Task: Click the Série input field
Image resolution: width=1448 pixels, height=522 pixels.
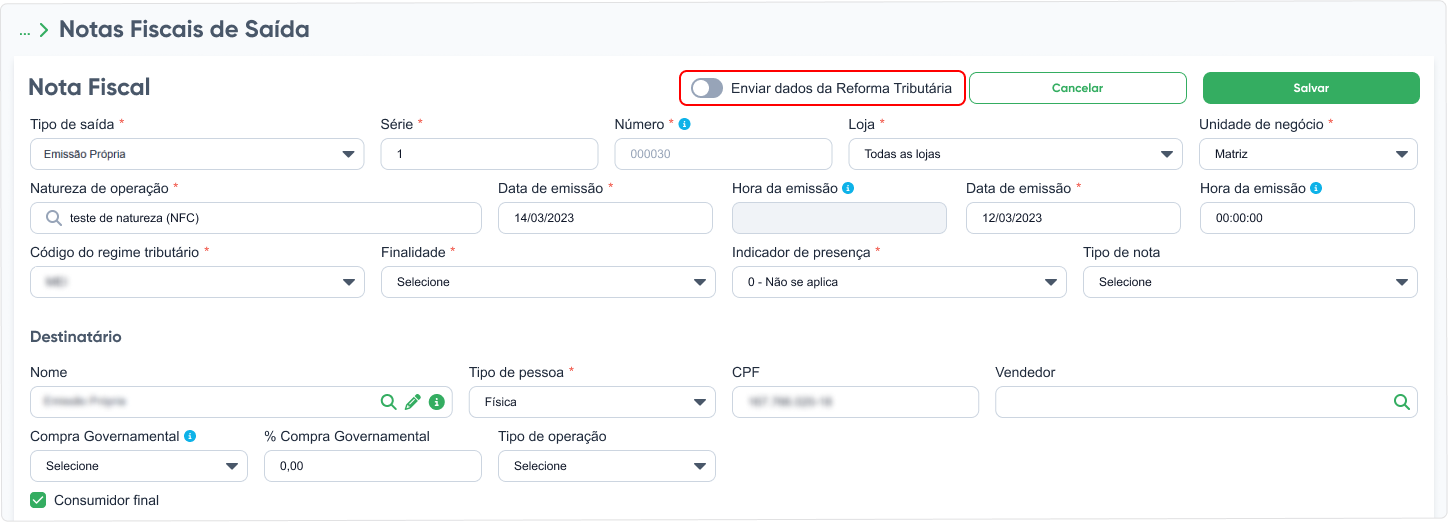Action: pos(489,154)
